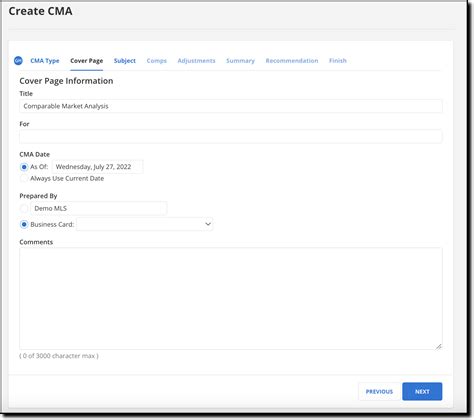This screenshot has height=420, width=474.
Task: Choose the Demo MLS radio button
Action: pyautogui.click(x=24, y=208)
